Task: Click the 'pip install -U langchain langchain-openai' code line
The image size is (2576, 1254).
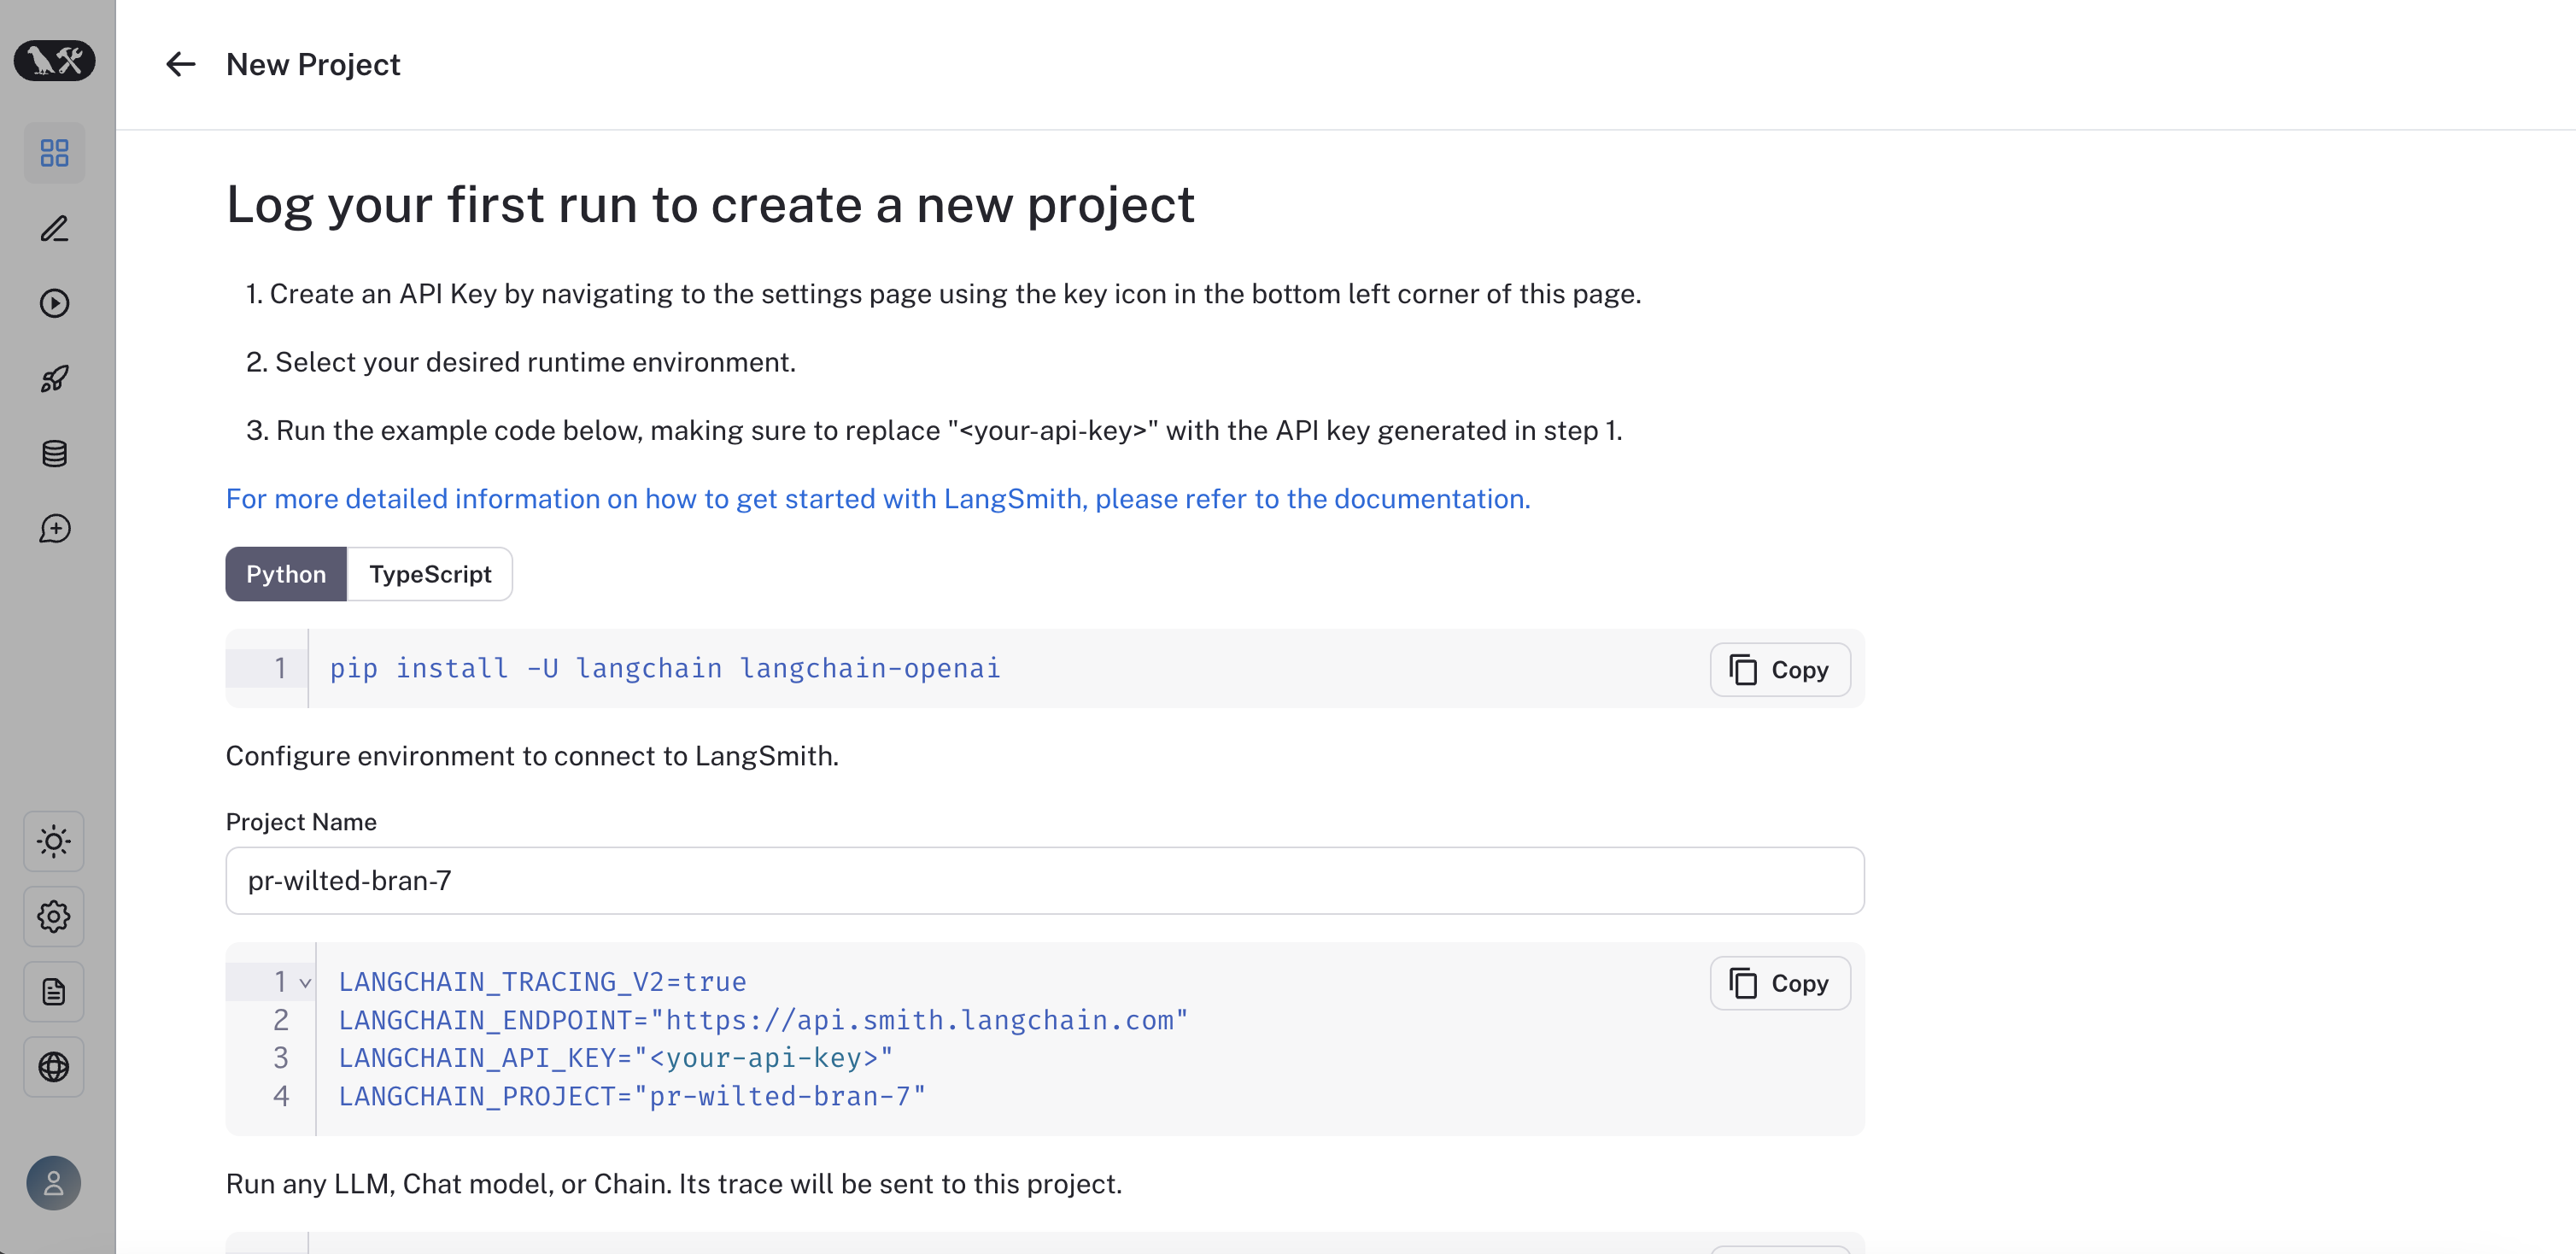Action: point(665,668)
